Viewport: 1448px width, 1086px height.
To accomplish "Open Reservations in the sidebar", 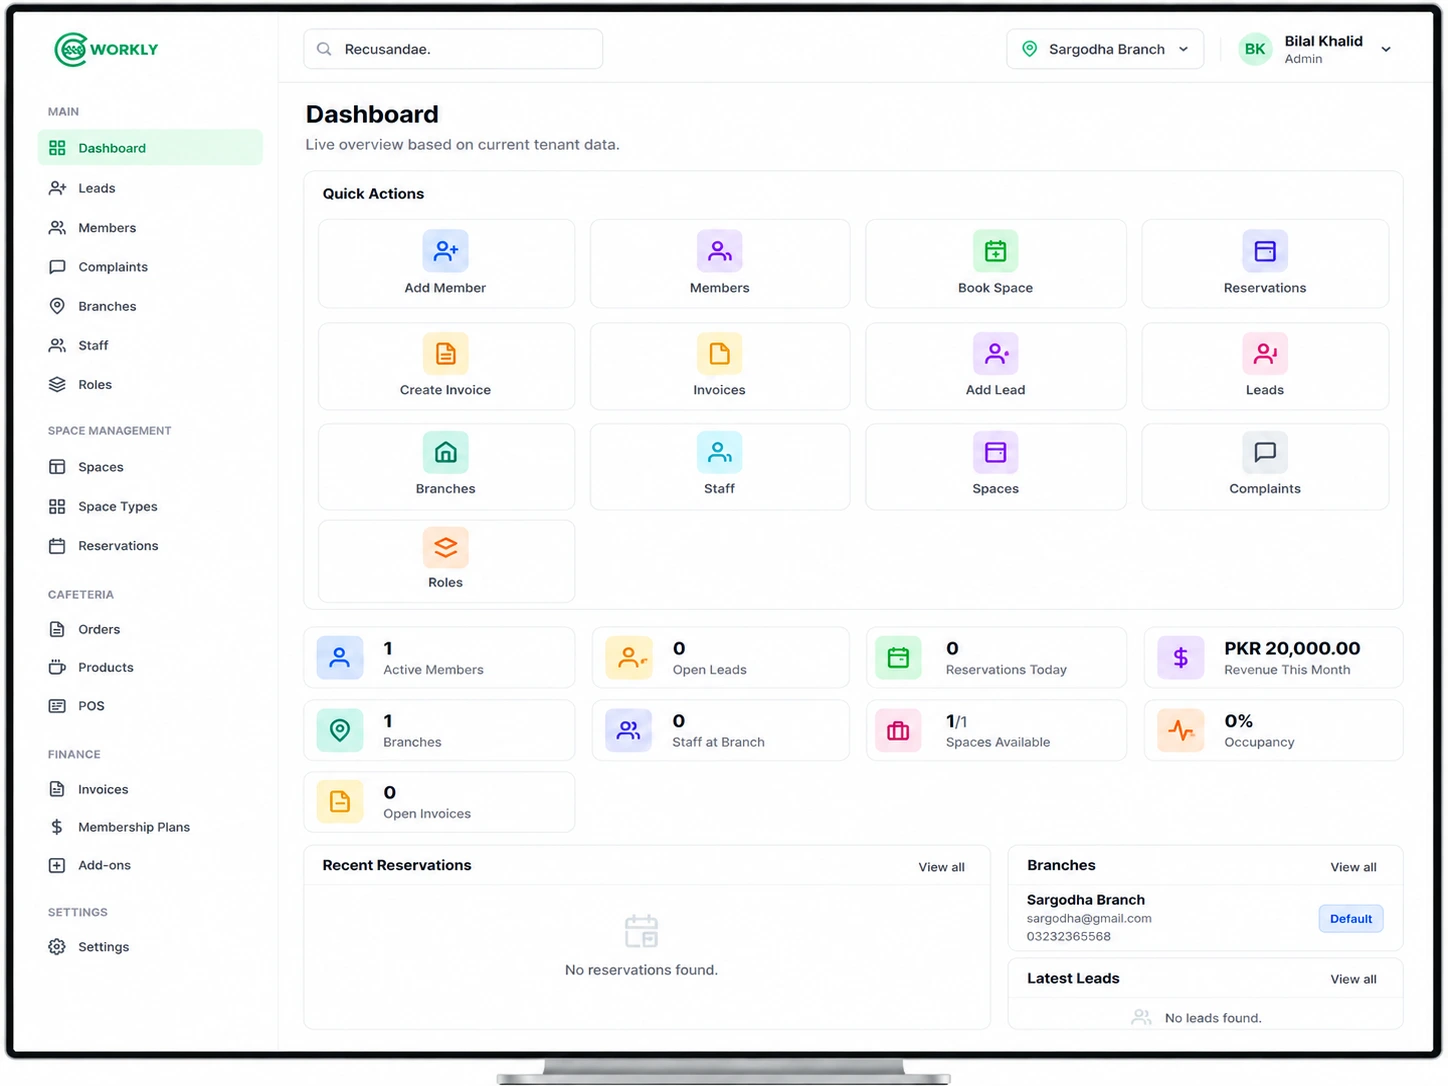I will (x=150, y=546).
